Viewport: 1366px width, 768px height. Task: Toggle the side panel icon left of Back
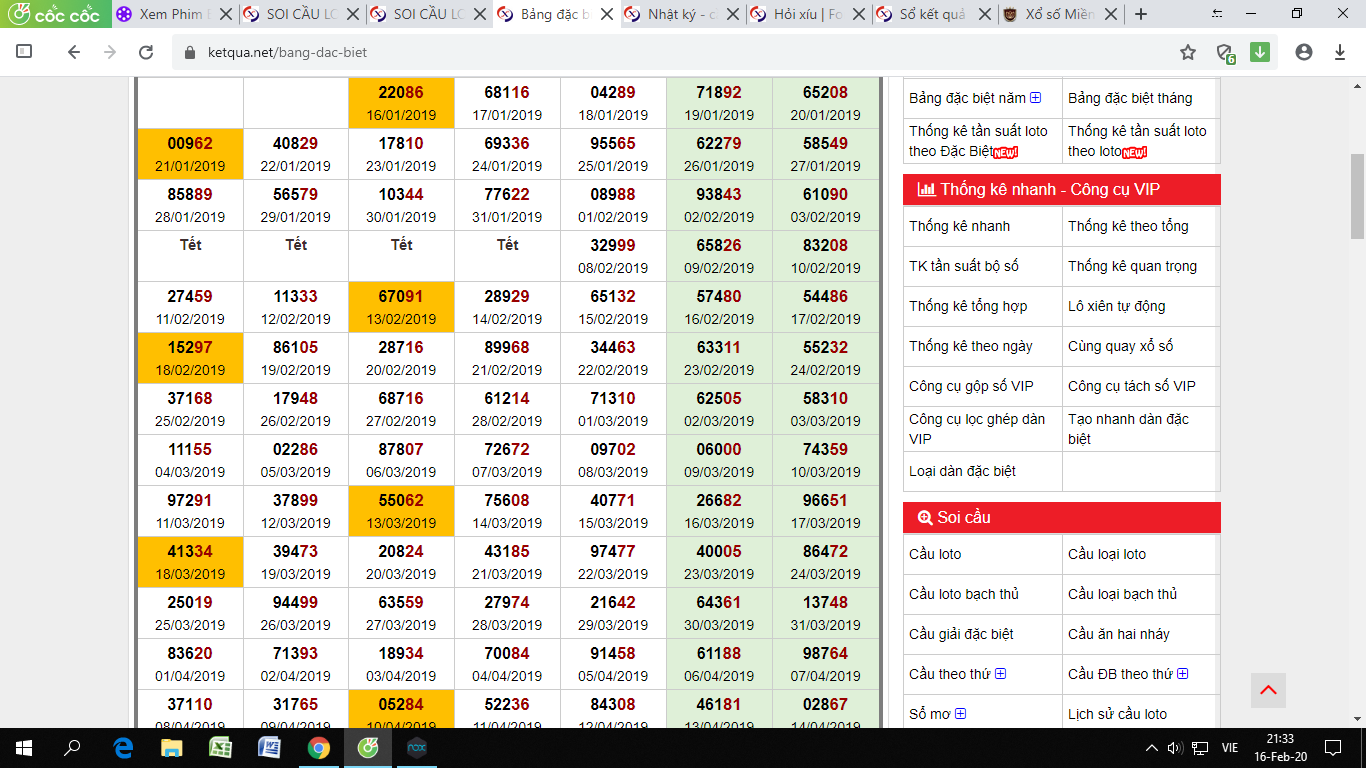[x=25, y=52]
